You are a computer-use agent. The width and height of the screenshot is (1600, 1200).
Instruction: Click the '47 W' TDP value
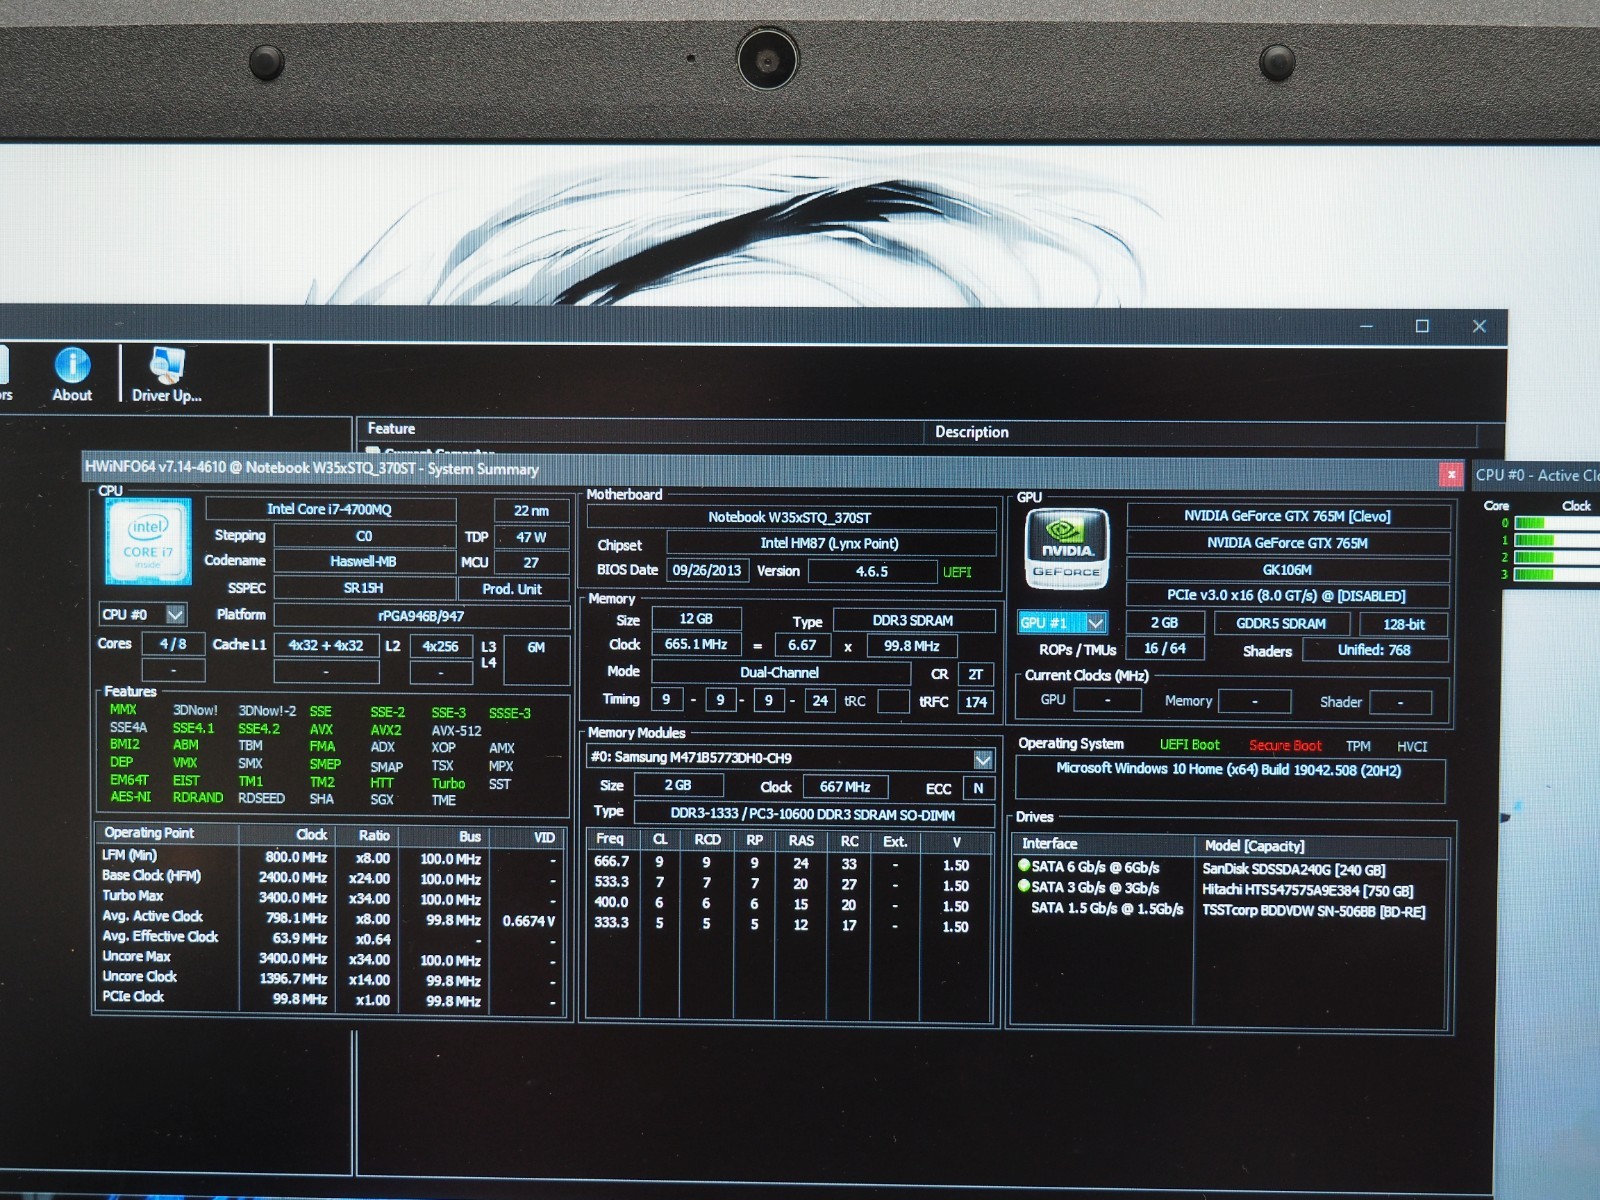pos(531,537)
